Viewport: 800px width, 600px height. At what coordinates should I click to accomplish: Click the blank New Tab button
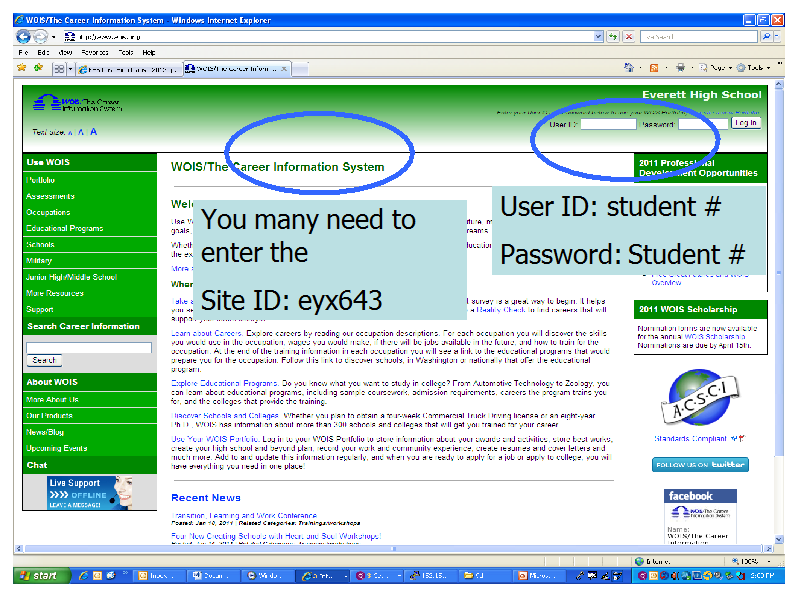click(301, 69)
